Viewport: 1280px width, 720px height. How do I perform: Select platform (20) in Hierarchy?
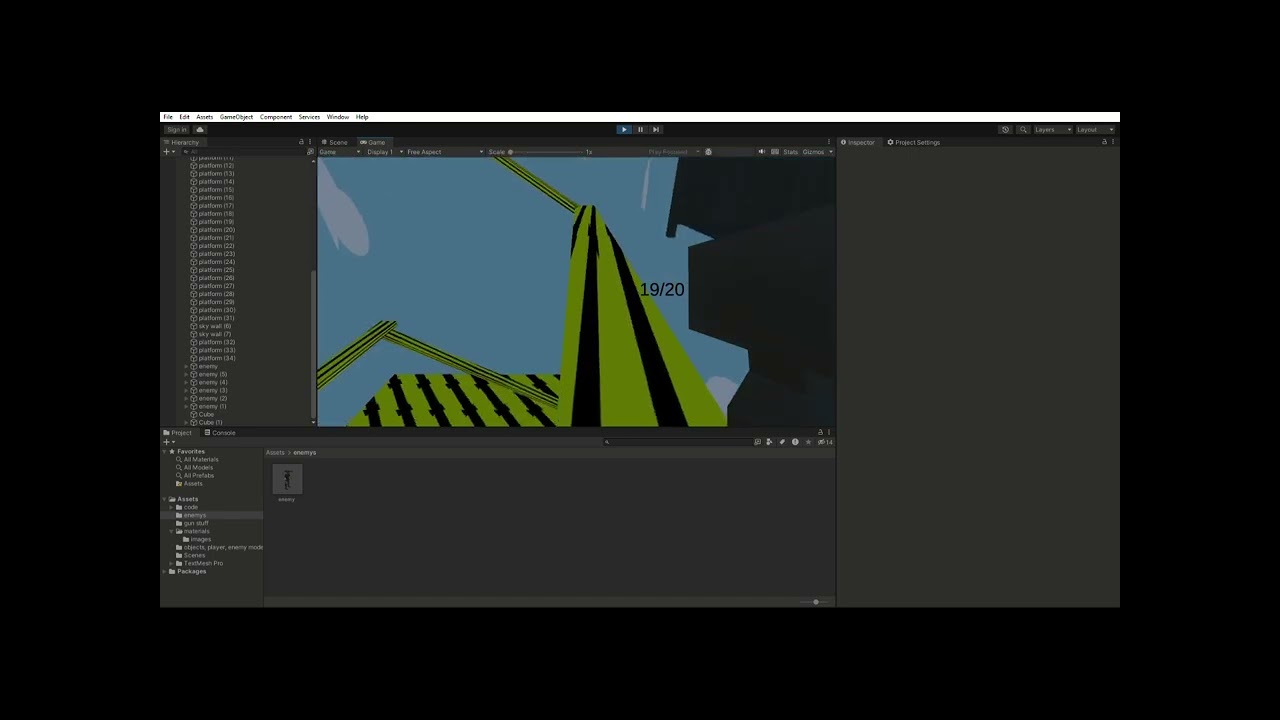point(217,230)
